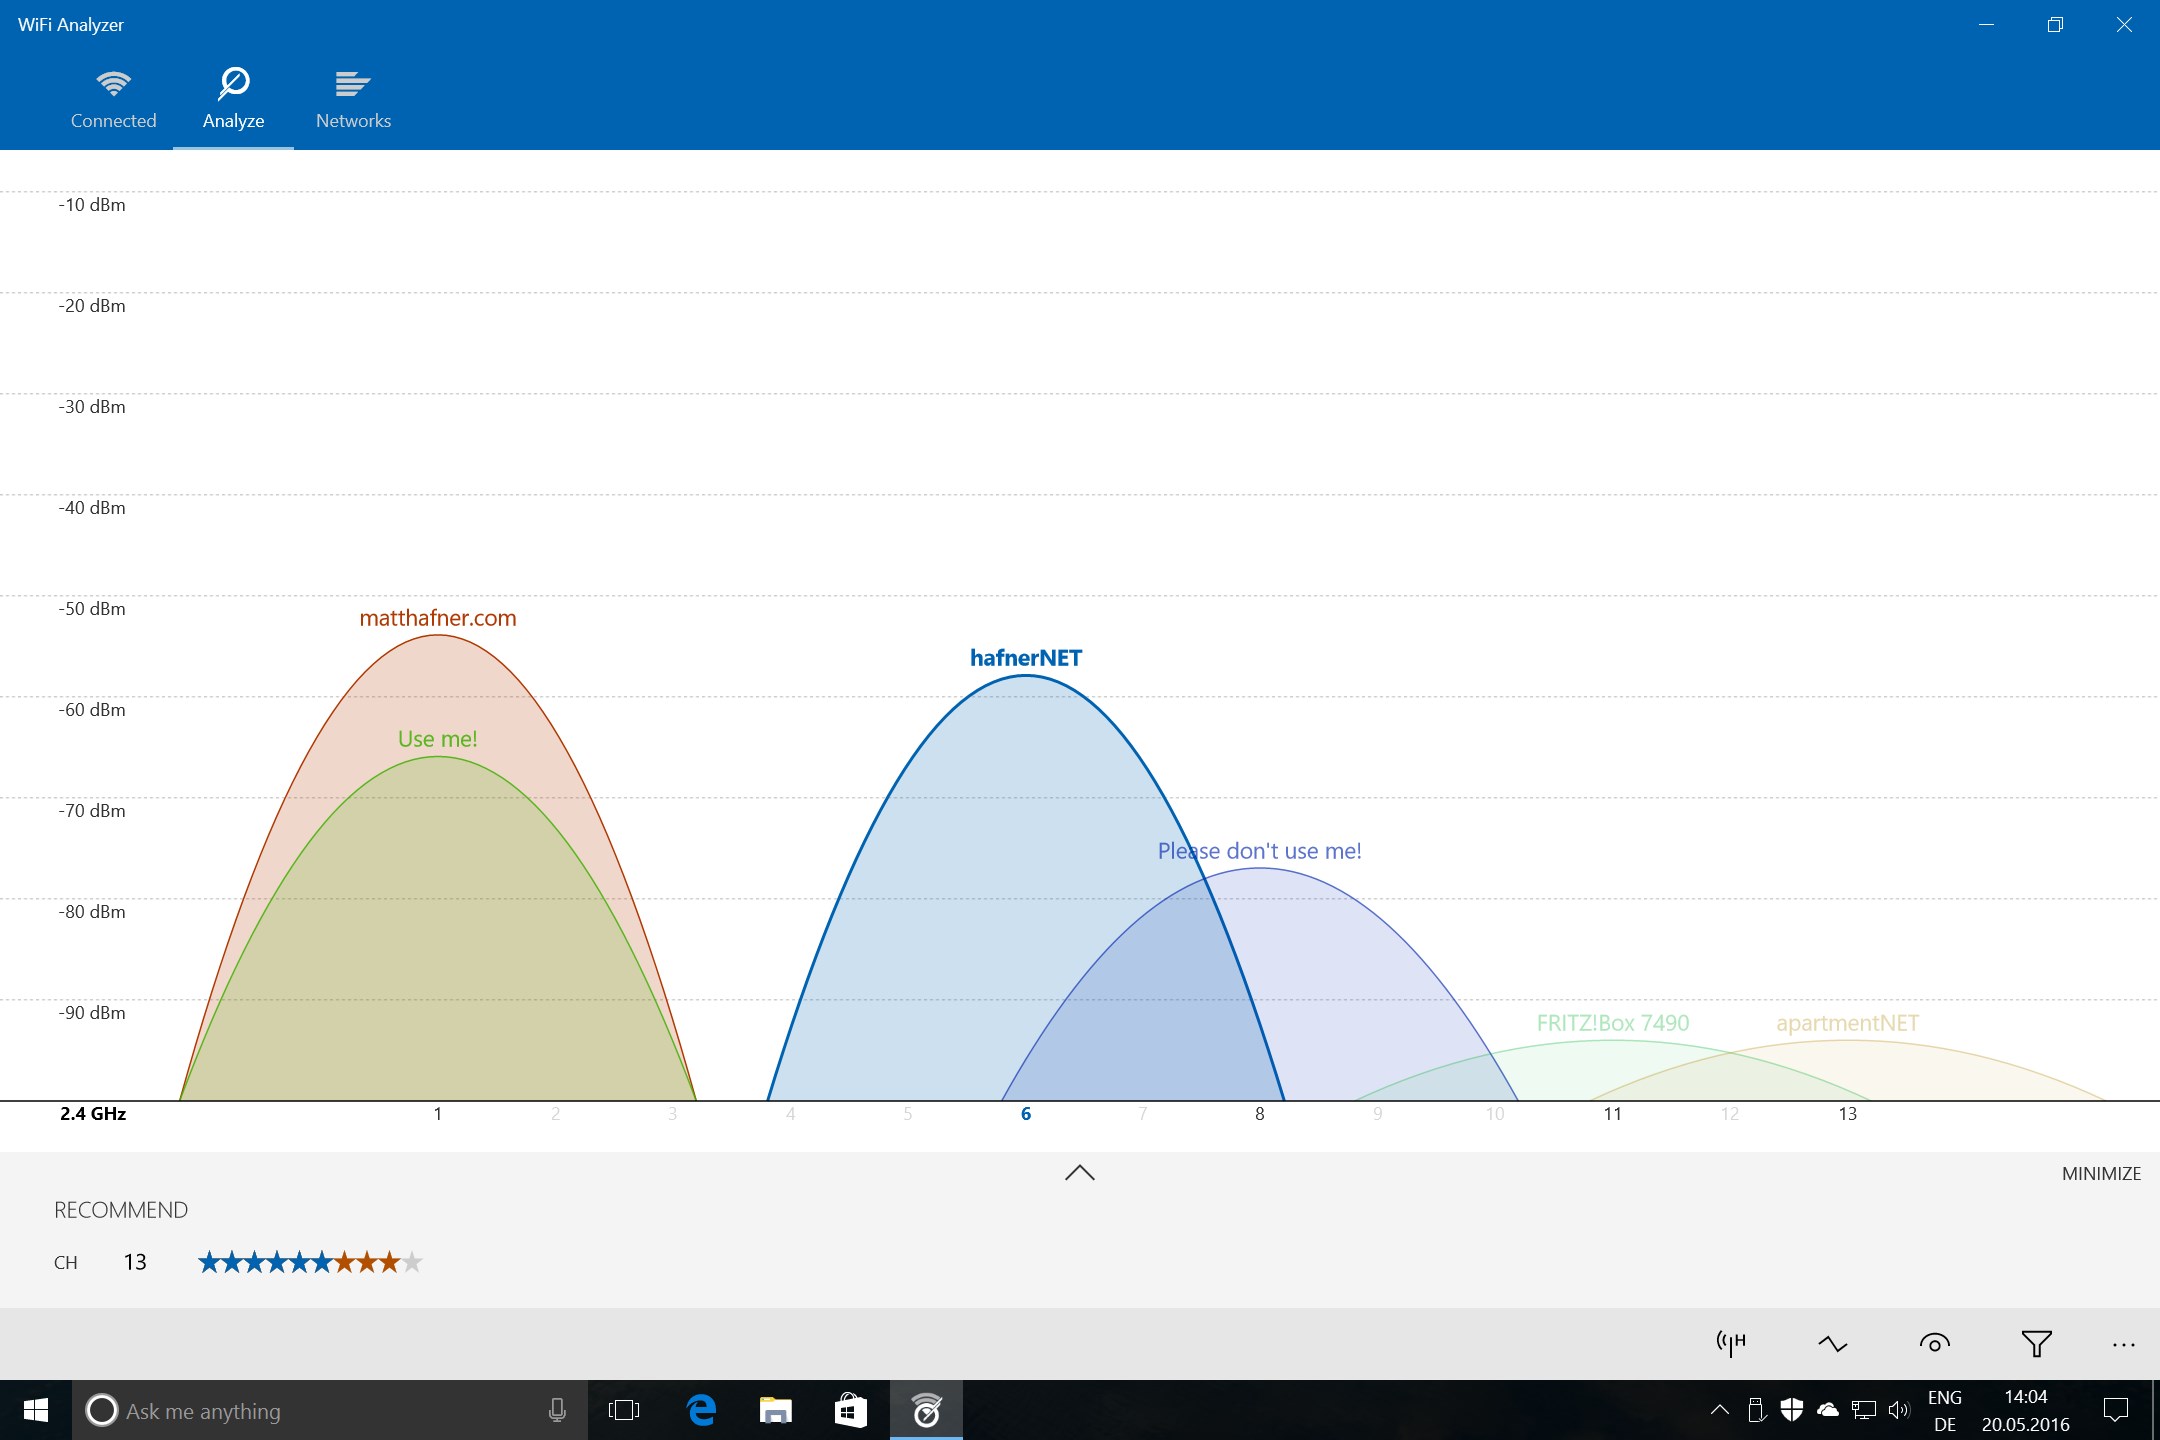
Task: Select the Analyze magnifier icon
Action: 233,85
